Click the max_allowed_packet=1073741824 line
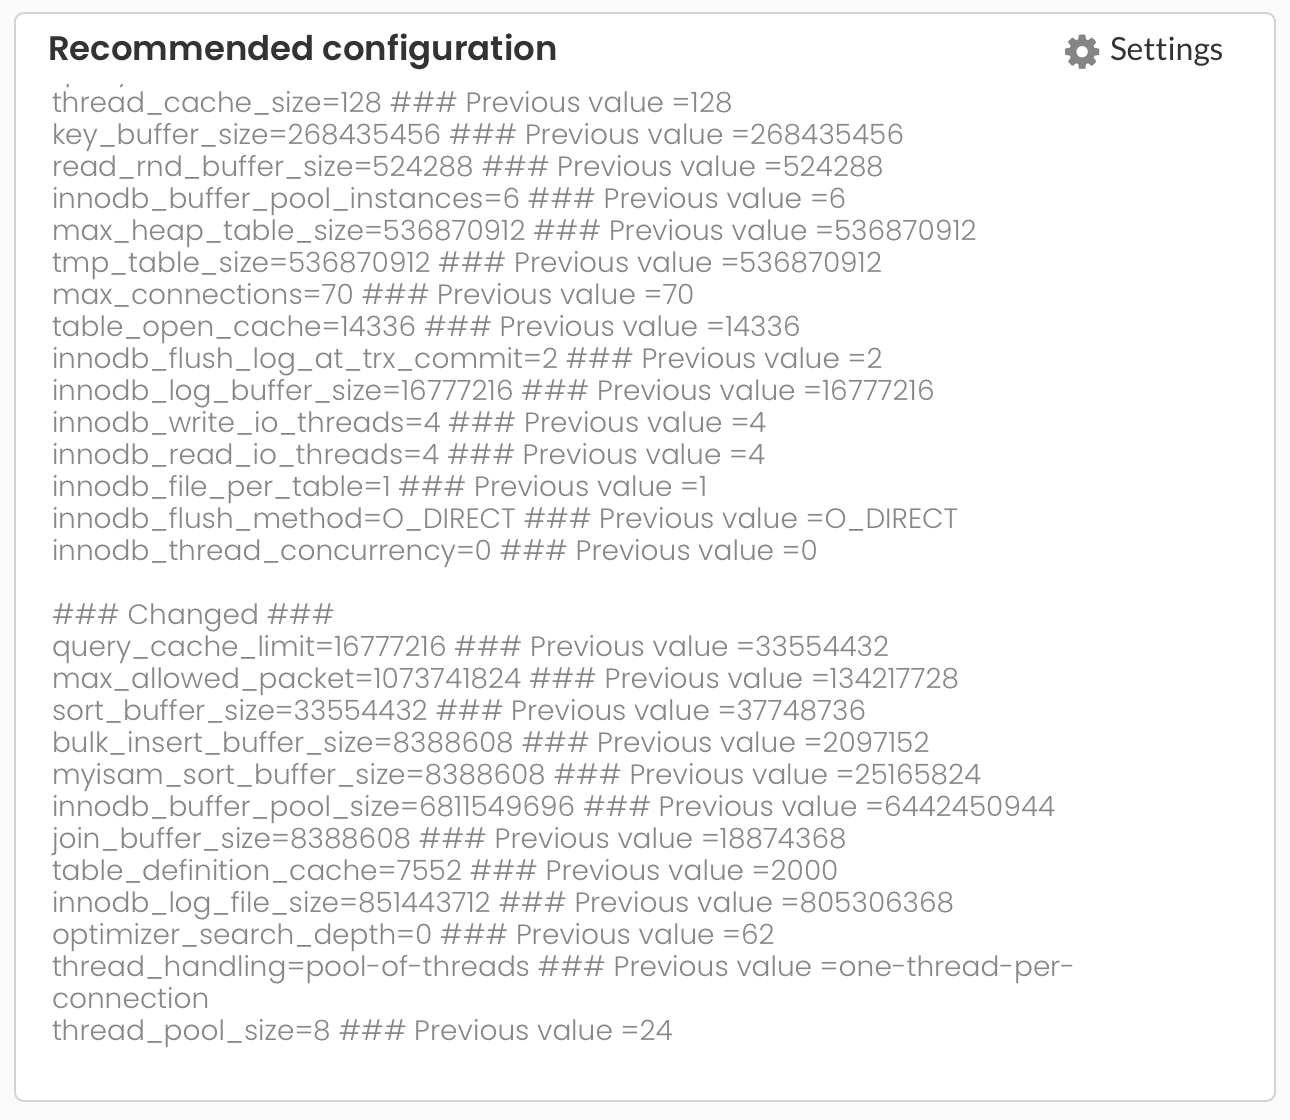The width and height of the screenshot is (1290, 1120). [505, 679]
